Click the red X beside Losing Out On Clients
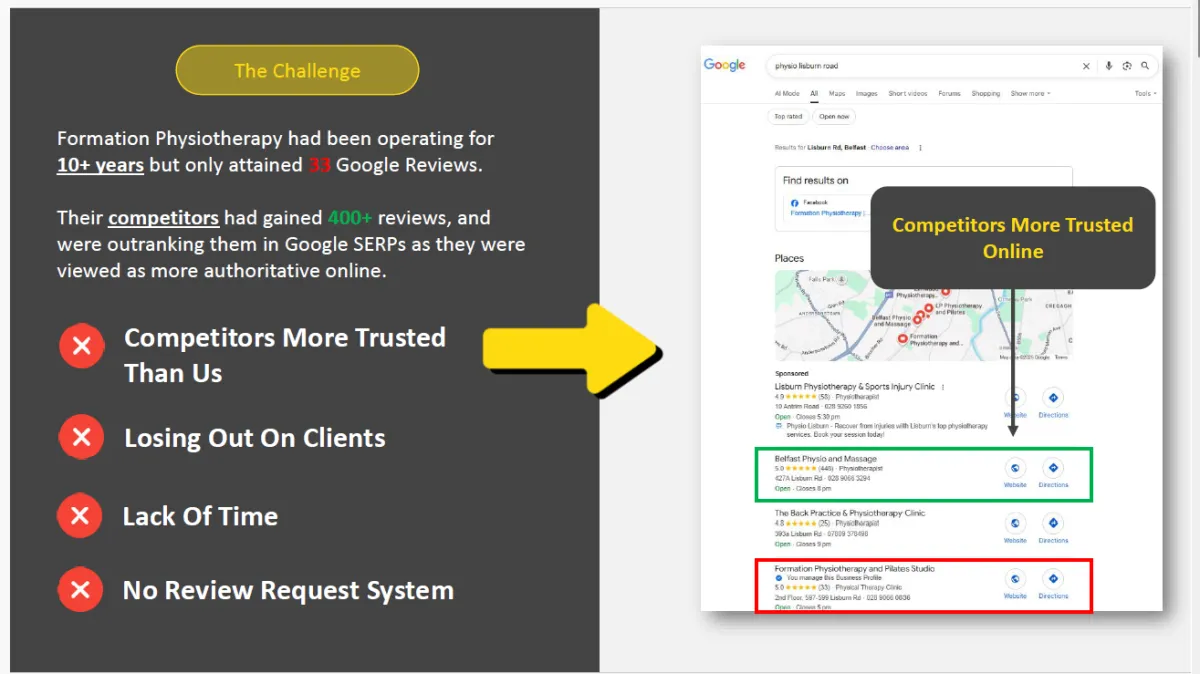 click(x=80, y=437)
